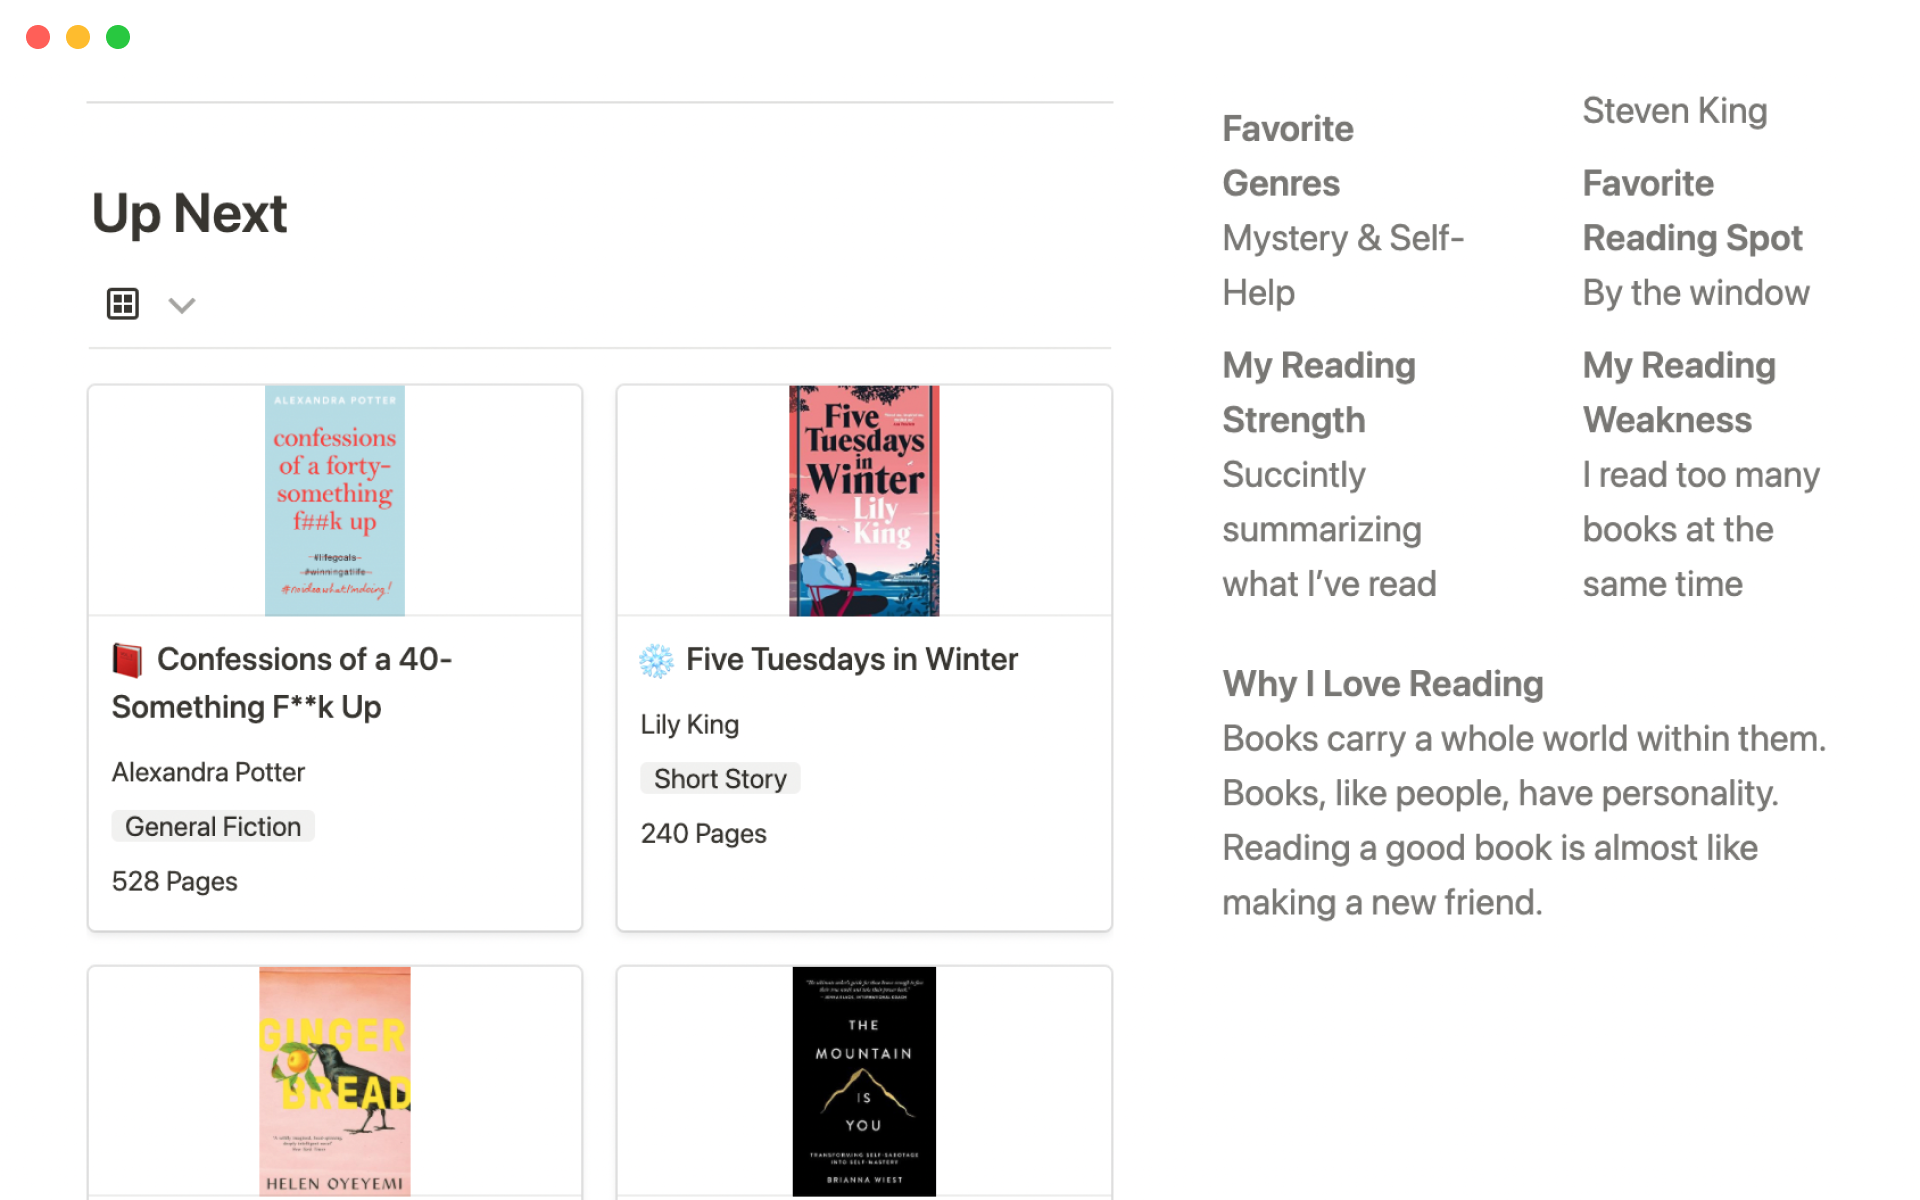Screen dimensions: 1920x1200
Task: Click the snowflake emoji icon
Action: (656, 660)
